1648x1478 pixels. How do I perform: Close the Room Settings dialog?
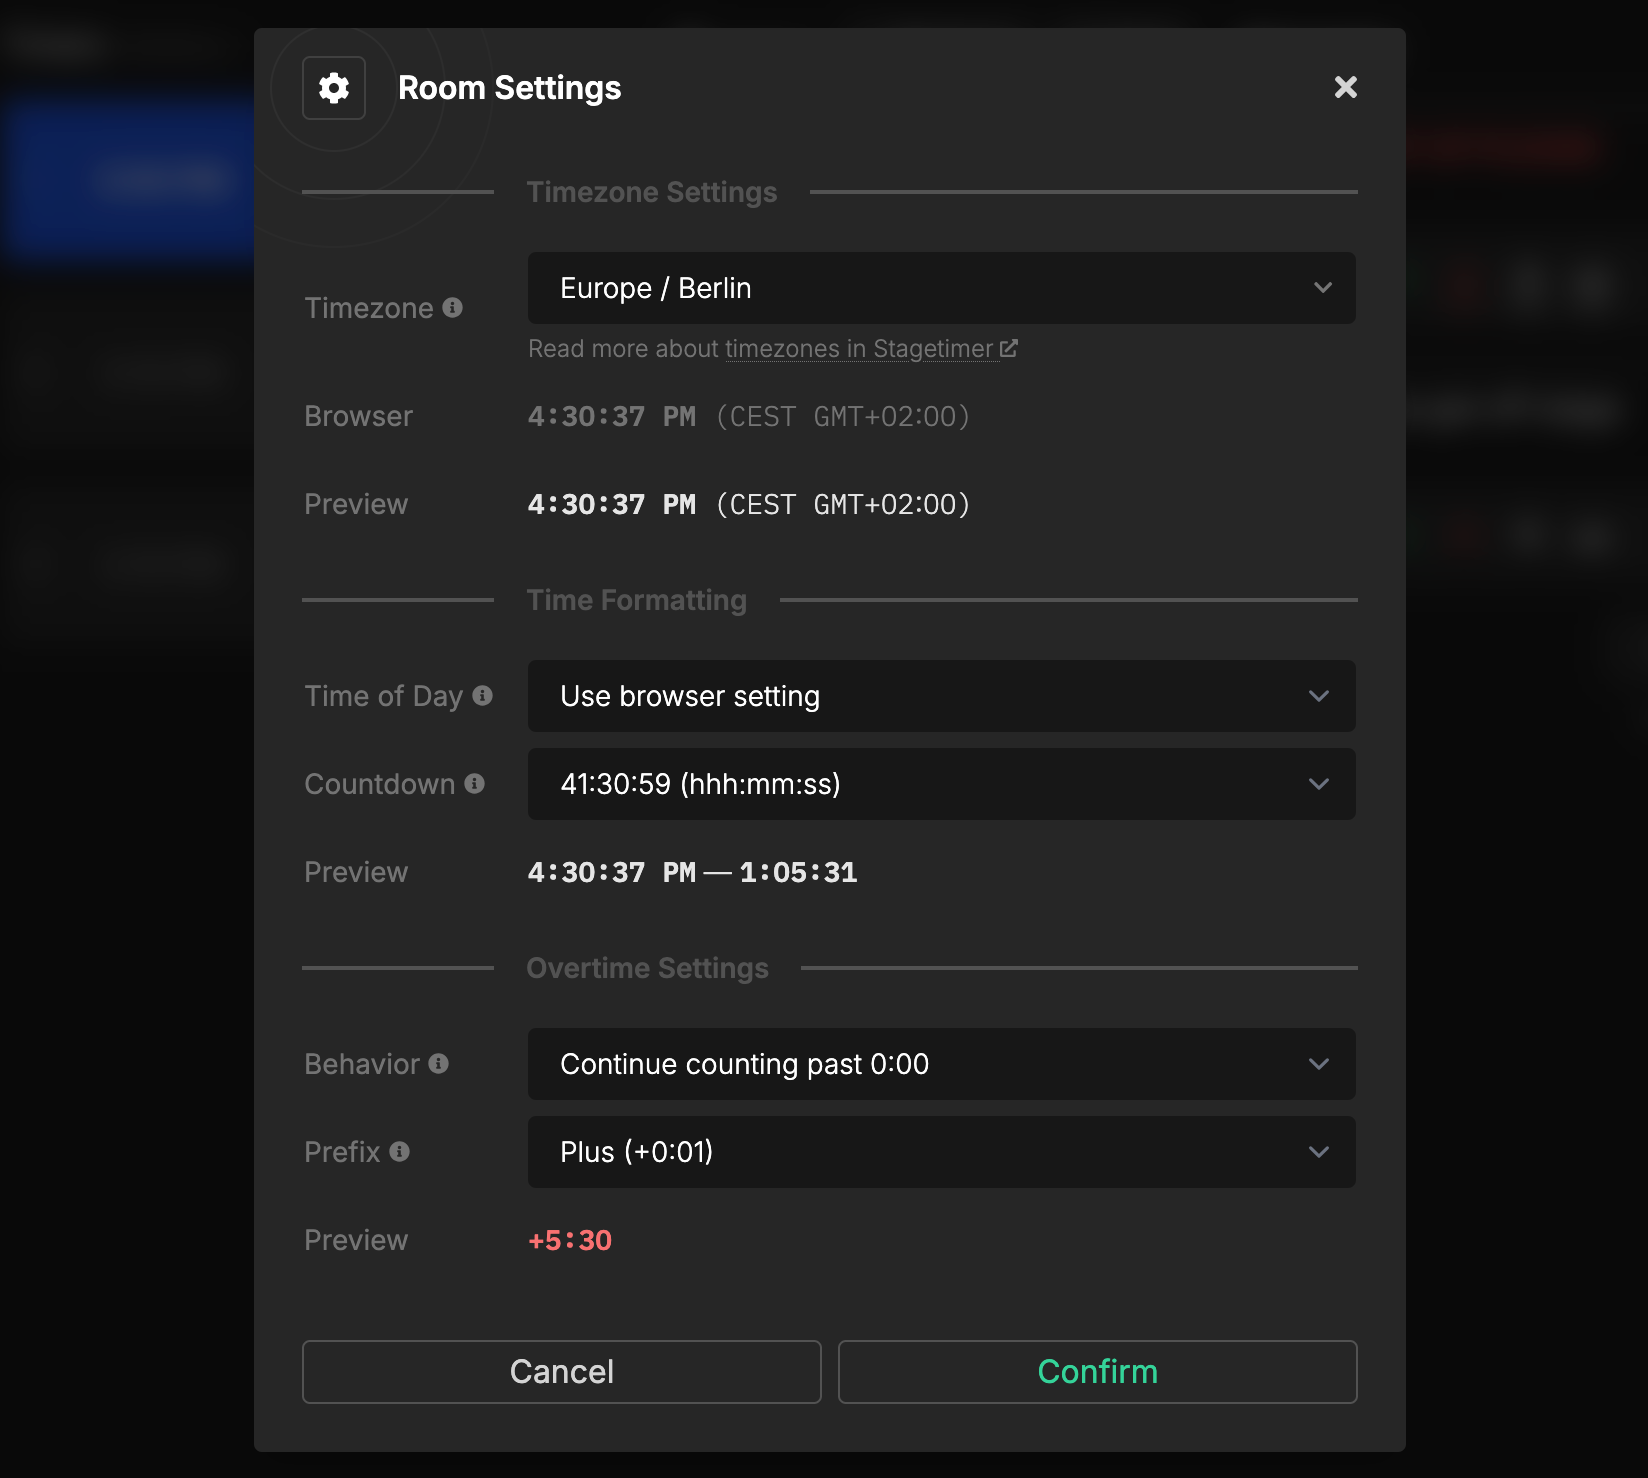point(1345,88)
